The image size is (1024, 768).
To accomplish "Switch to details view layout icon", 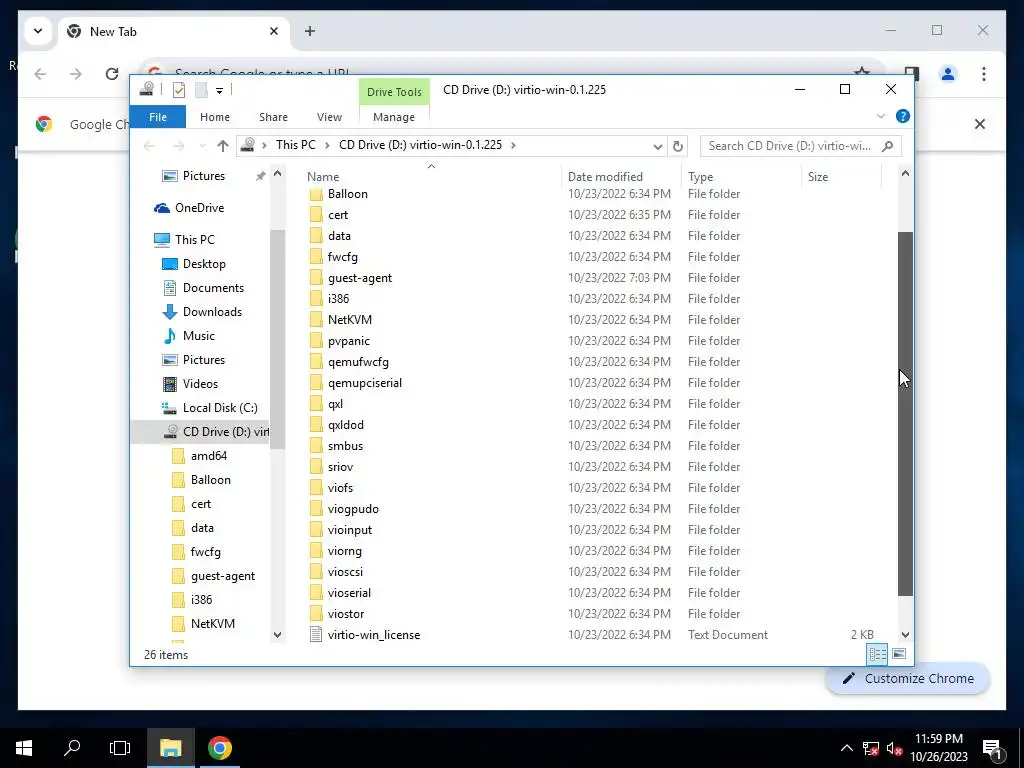I will click(x=877, y=654).
